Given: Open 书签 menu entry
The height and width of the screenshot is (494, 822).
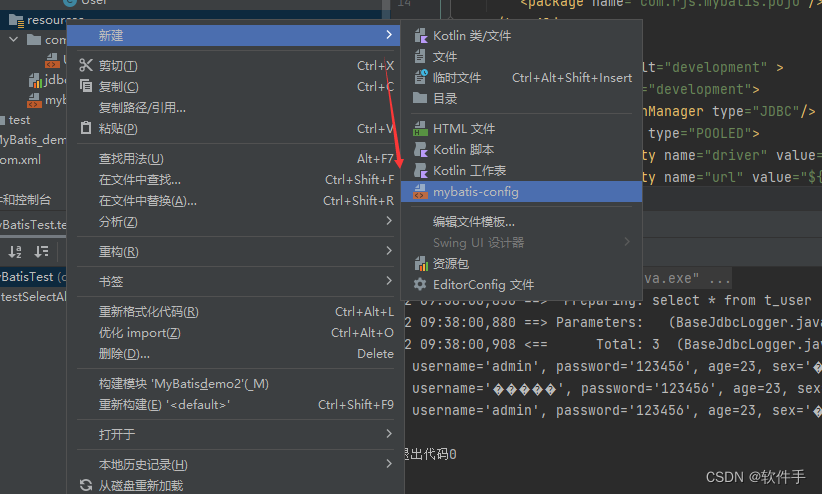Looking at the screenshot, I should tap(236, 281).
